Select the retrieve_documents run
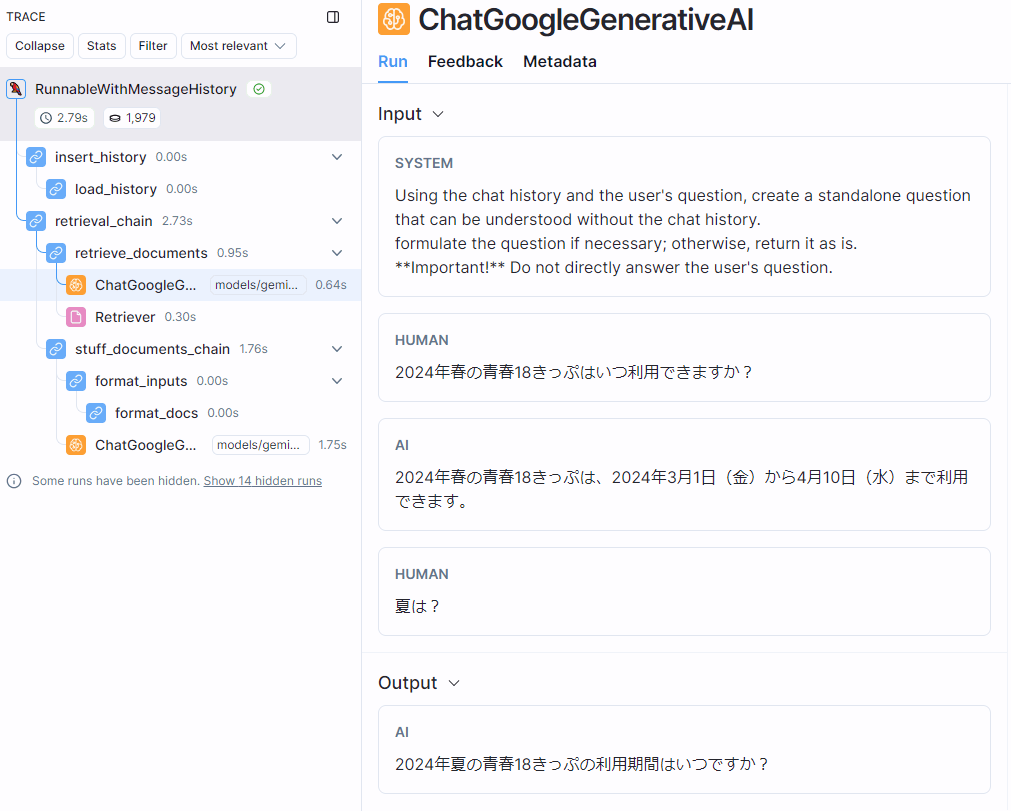Image resolution: width=1011 pixels, height=811 pixels. click(181, 253)
